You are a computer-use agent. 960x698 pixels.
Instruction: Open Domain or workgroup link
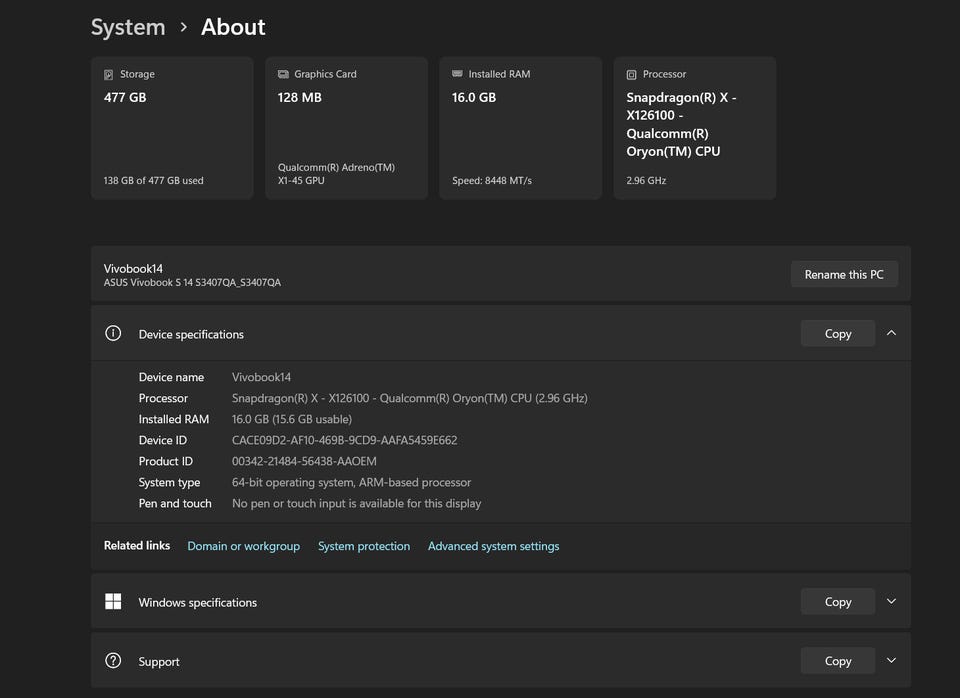pyautogui.click(x=244, y=546)
